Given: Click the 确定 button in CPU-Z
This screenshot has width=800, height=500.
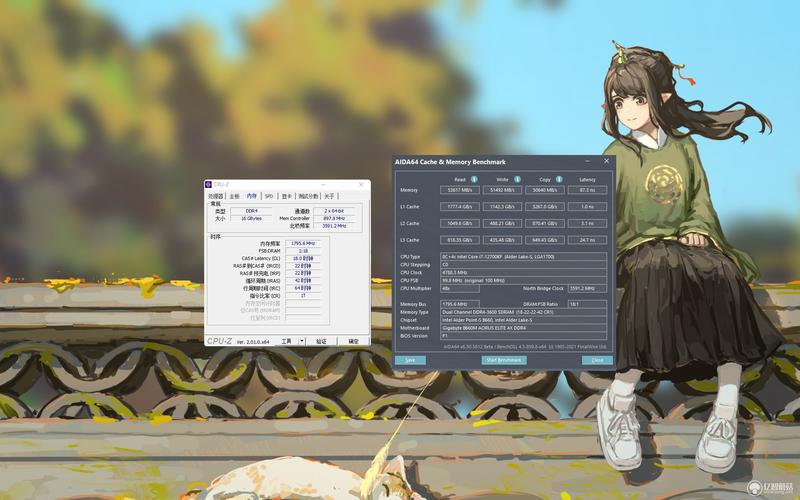Looking at the screenshot, I should (x=354, y=341).
